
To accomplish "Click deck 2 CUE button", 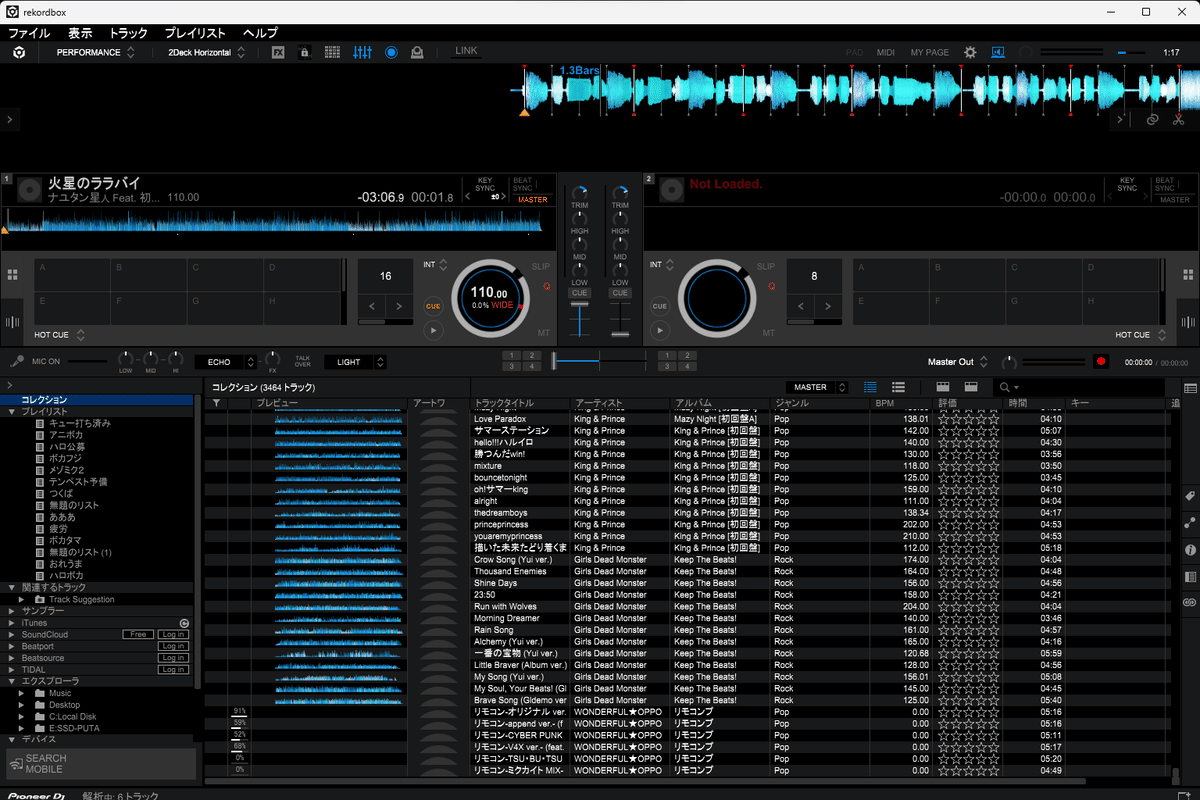I will pos(659,306).
